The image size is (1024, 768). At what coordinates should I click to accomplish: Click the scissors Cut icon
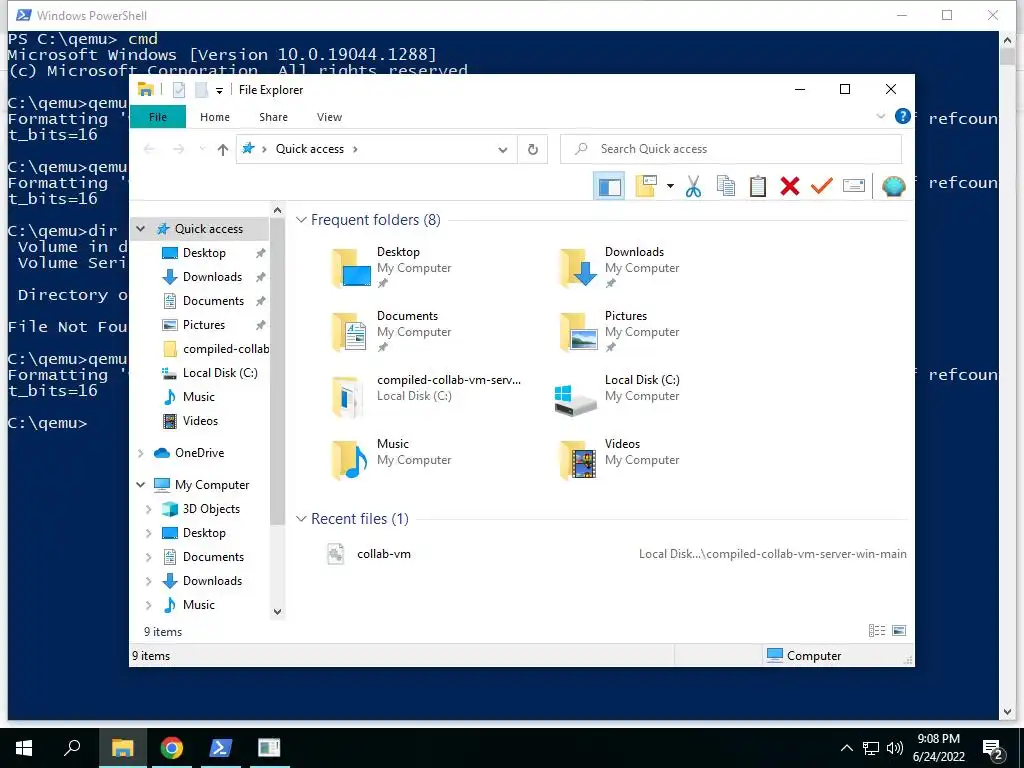[693, 186]
